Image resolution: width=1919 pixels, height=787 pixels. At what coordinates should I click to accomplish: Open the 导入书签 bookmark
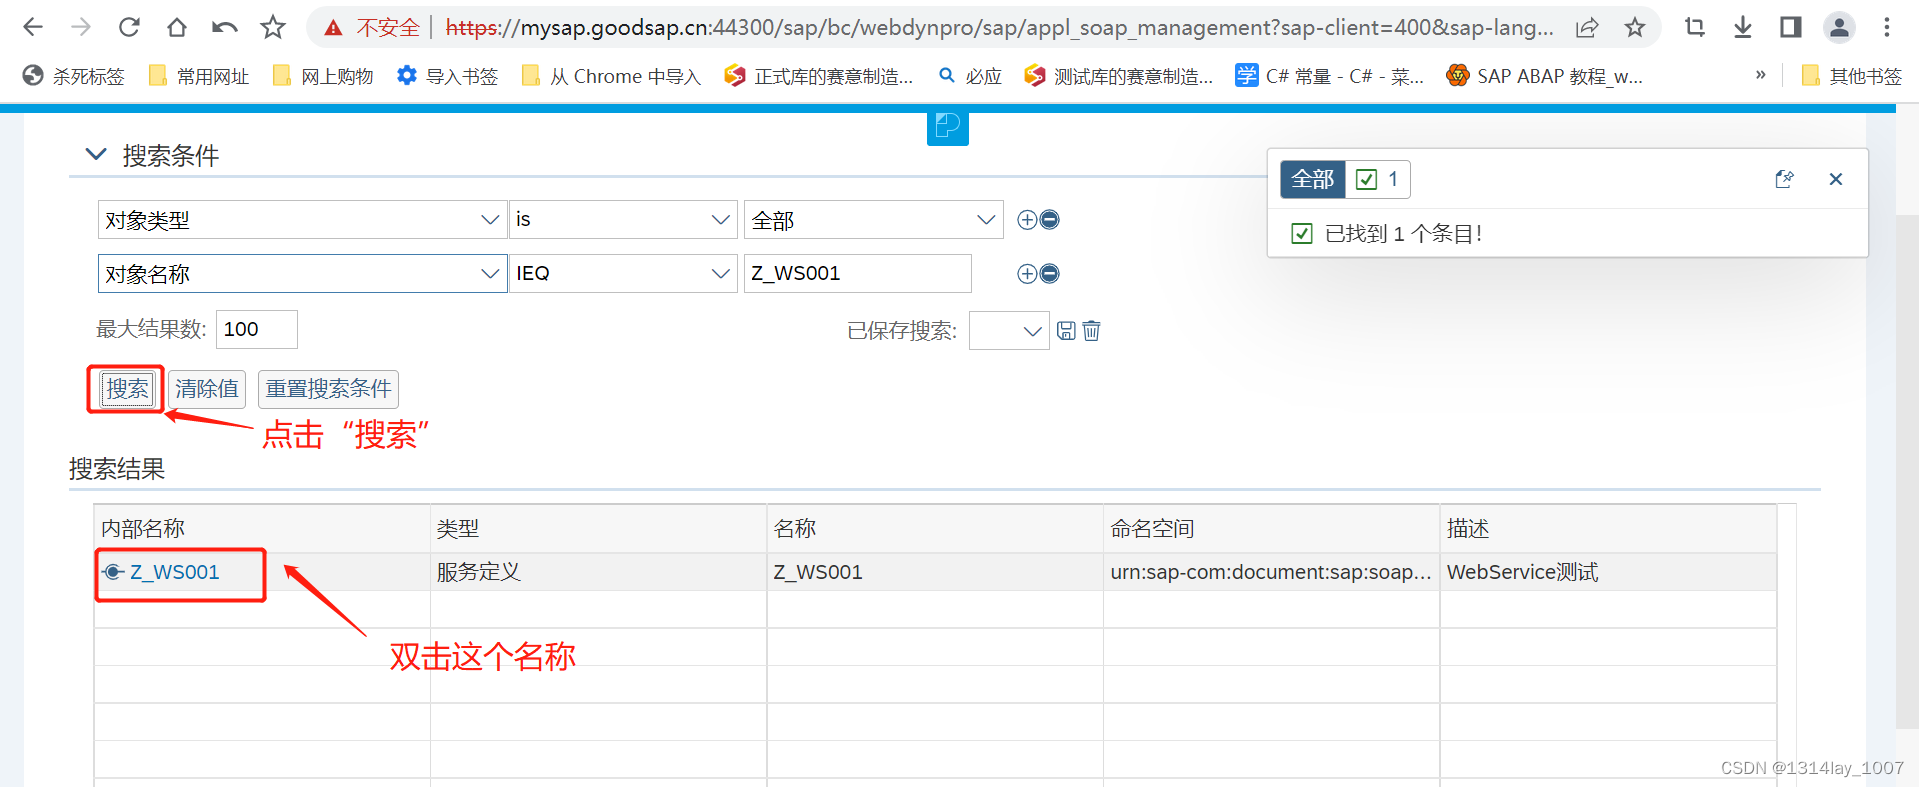click(x=447, y=76)
